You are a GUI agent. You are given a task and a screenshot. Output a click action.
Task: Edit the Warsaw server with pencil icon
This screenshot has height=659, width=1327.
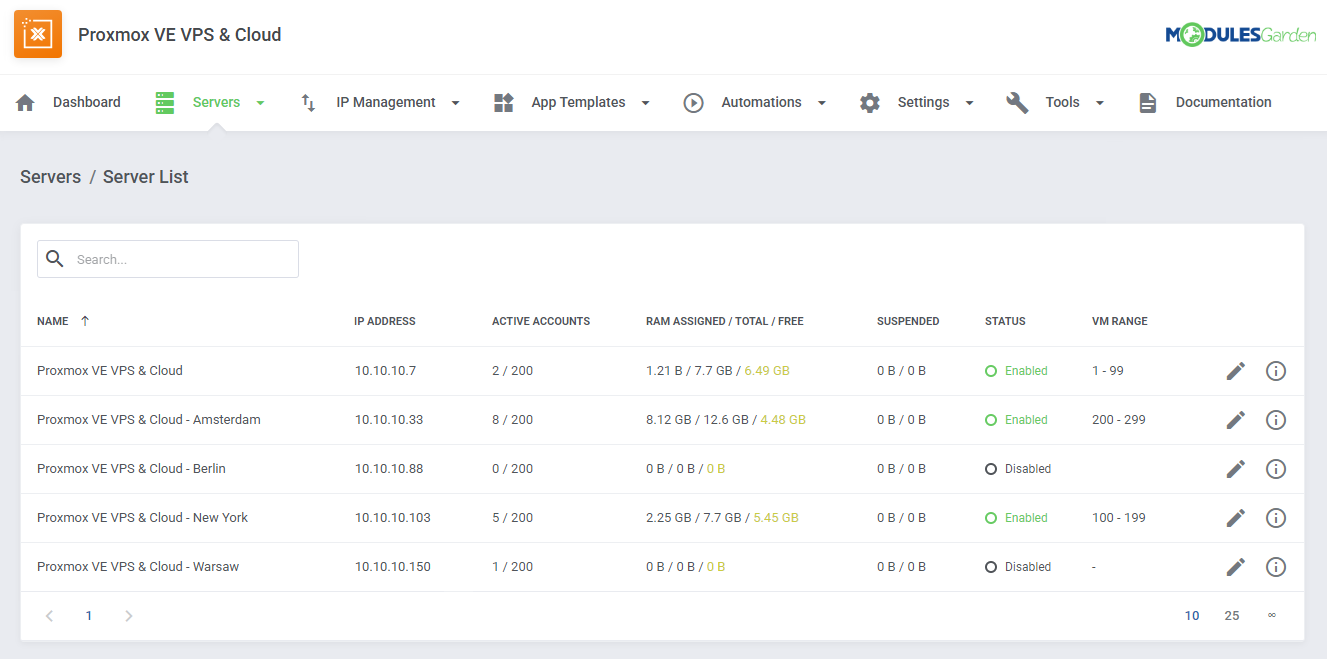(1236, 567)
